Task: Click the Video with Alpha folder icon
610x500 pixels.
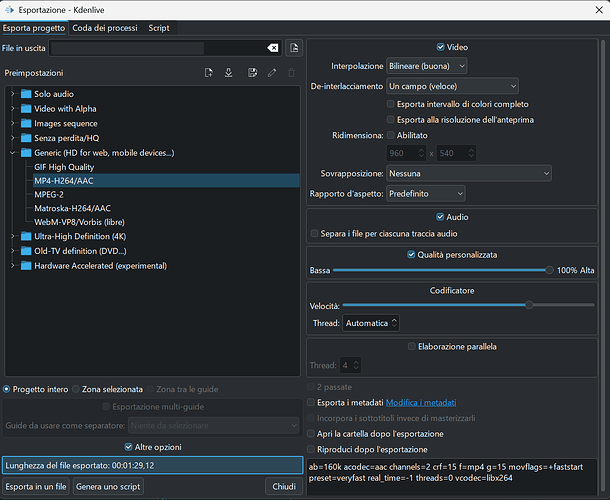Action: coord(26,109)
